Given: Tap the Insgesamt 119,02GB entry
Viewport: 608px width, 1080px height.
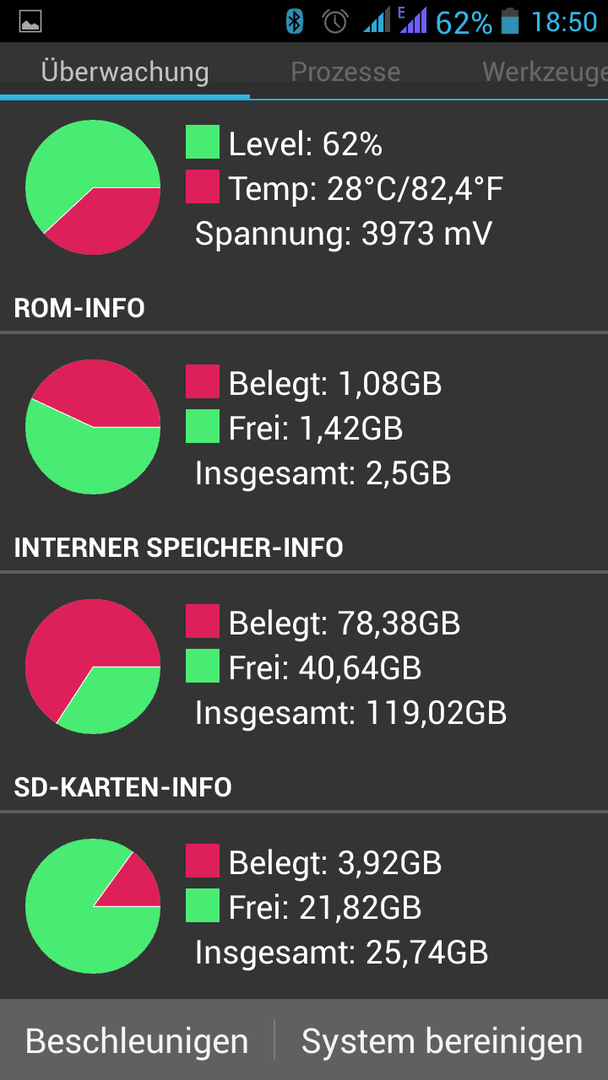Looking at the screenshot, I should coord(351,714).
